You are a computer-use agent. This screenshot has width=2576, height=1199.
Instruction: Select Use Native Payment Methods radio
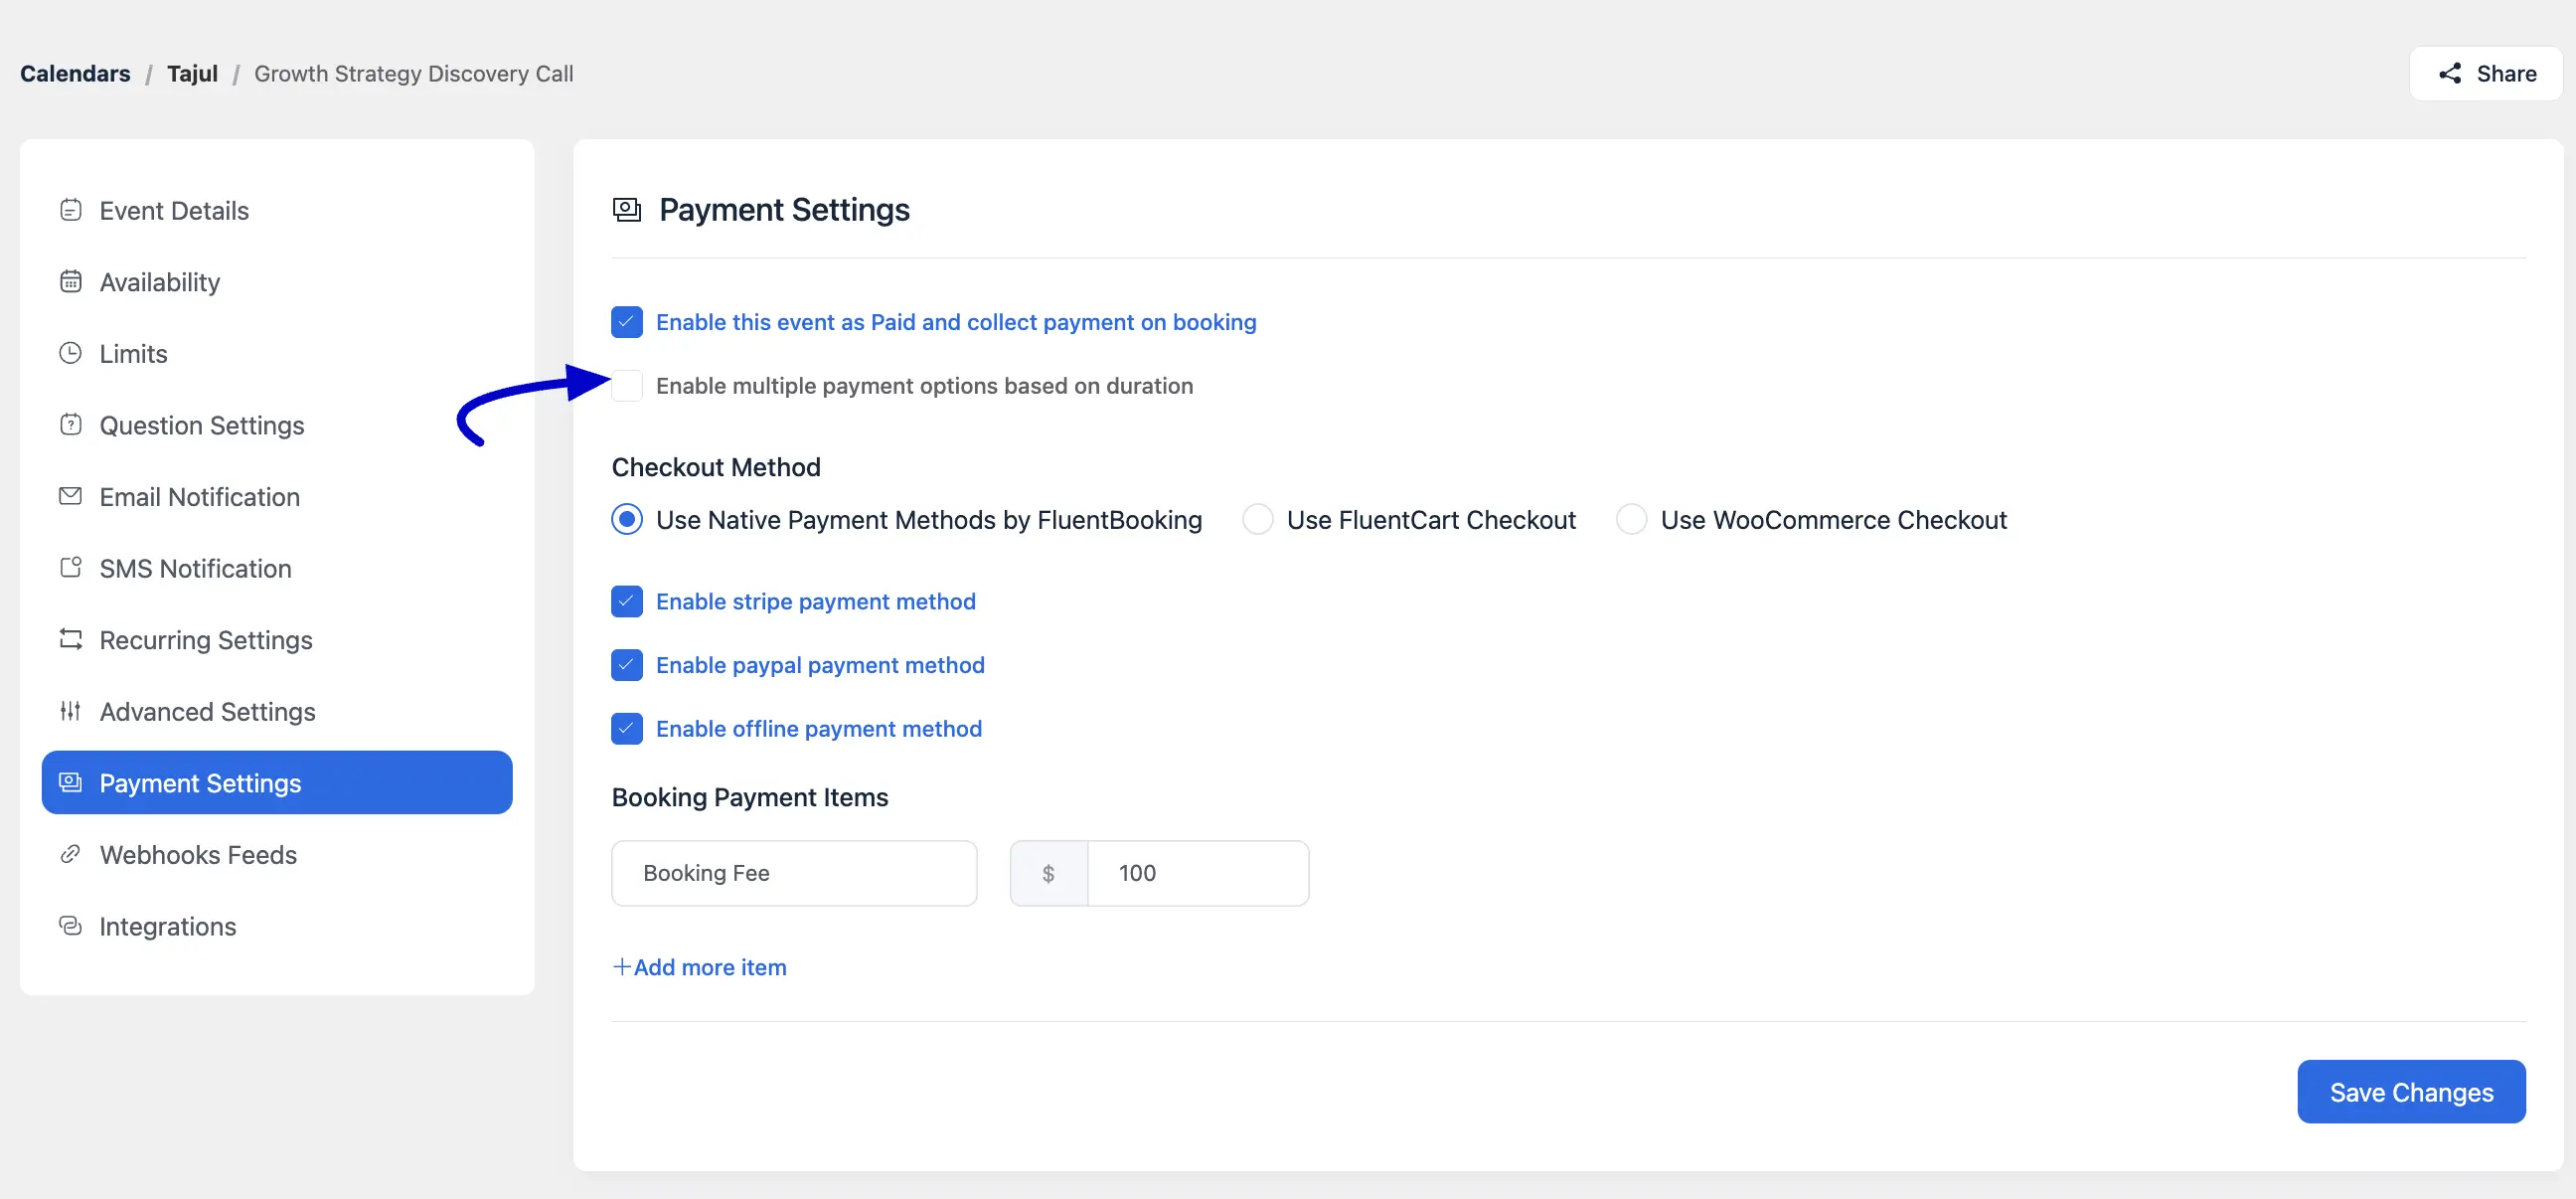coord(626,519)
